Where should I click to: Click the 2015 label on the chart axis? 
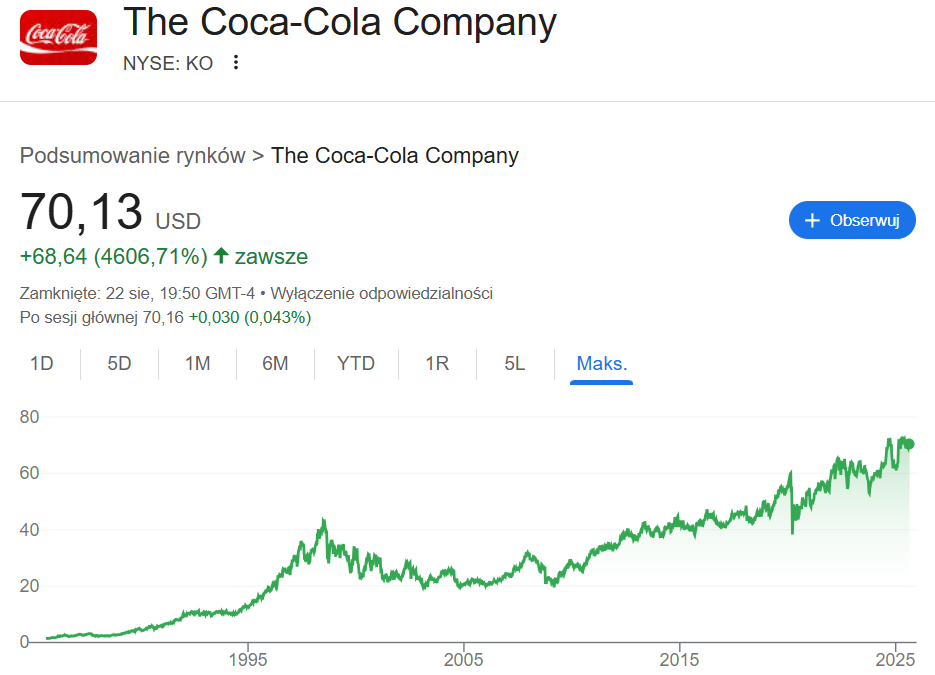pyautogui.click(x=679, y=659)
